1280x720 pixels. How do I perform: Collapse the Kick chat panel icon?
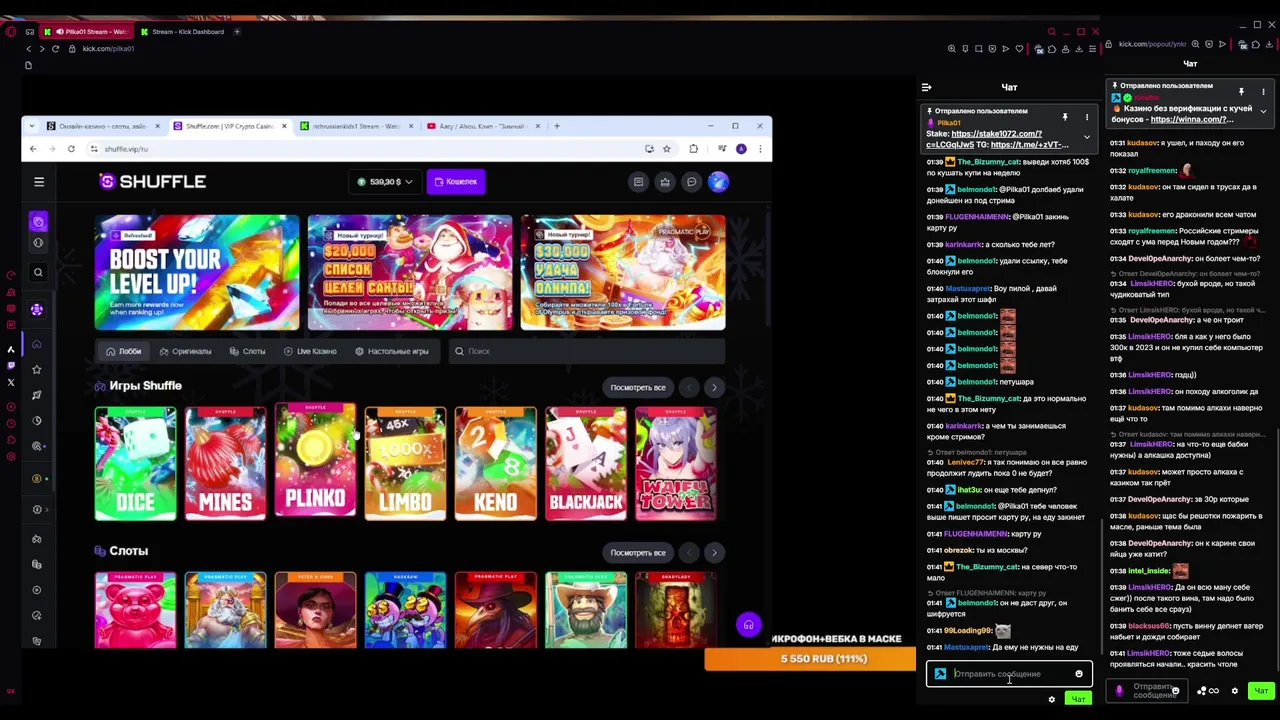pos(926,88)
